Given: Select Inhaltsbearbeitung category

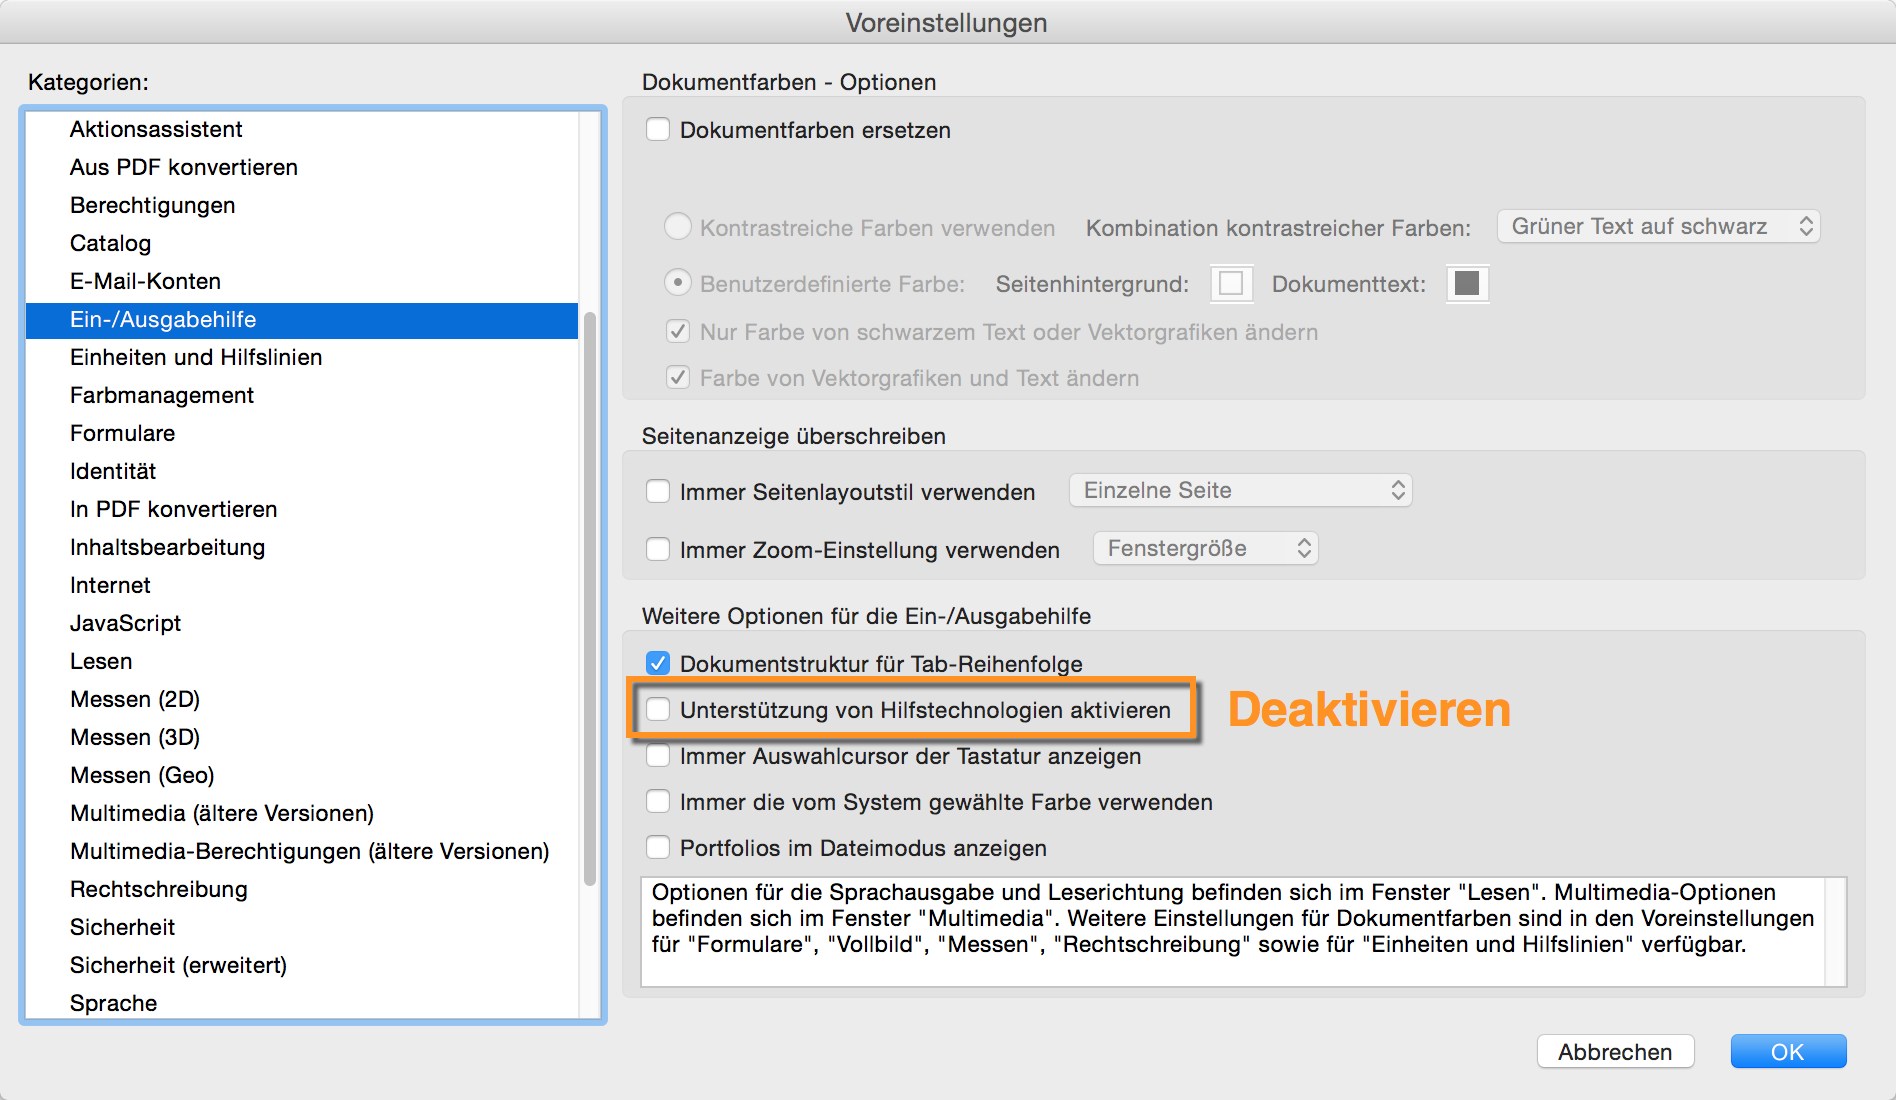Looking at the screenshot, I should pos(302,547).
